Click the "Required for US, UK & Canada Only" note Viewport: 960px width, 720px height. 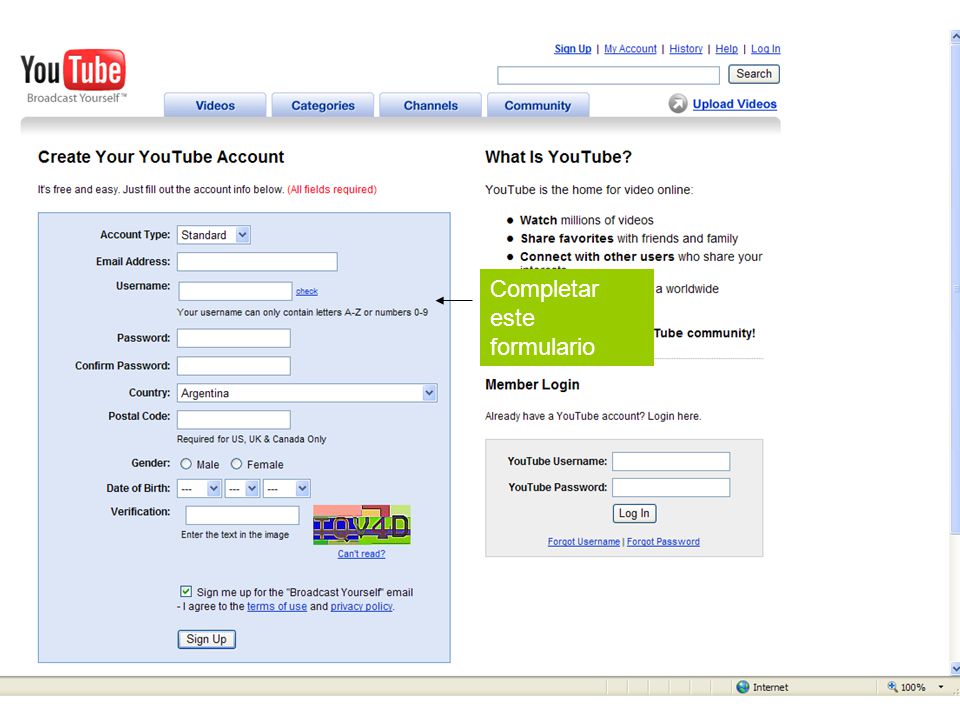(x=252, y=439)
